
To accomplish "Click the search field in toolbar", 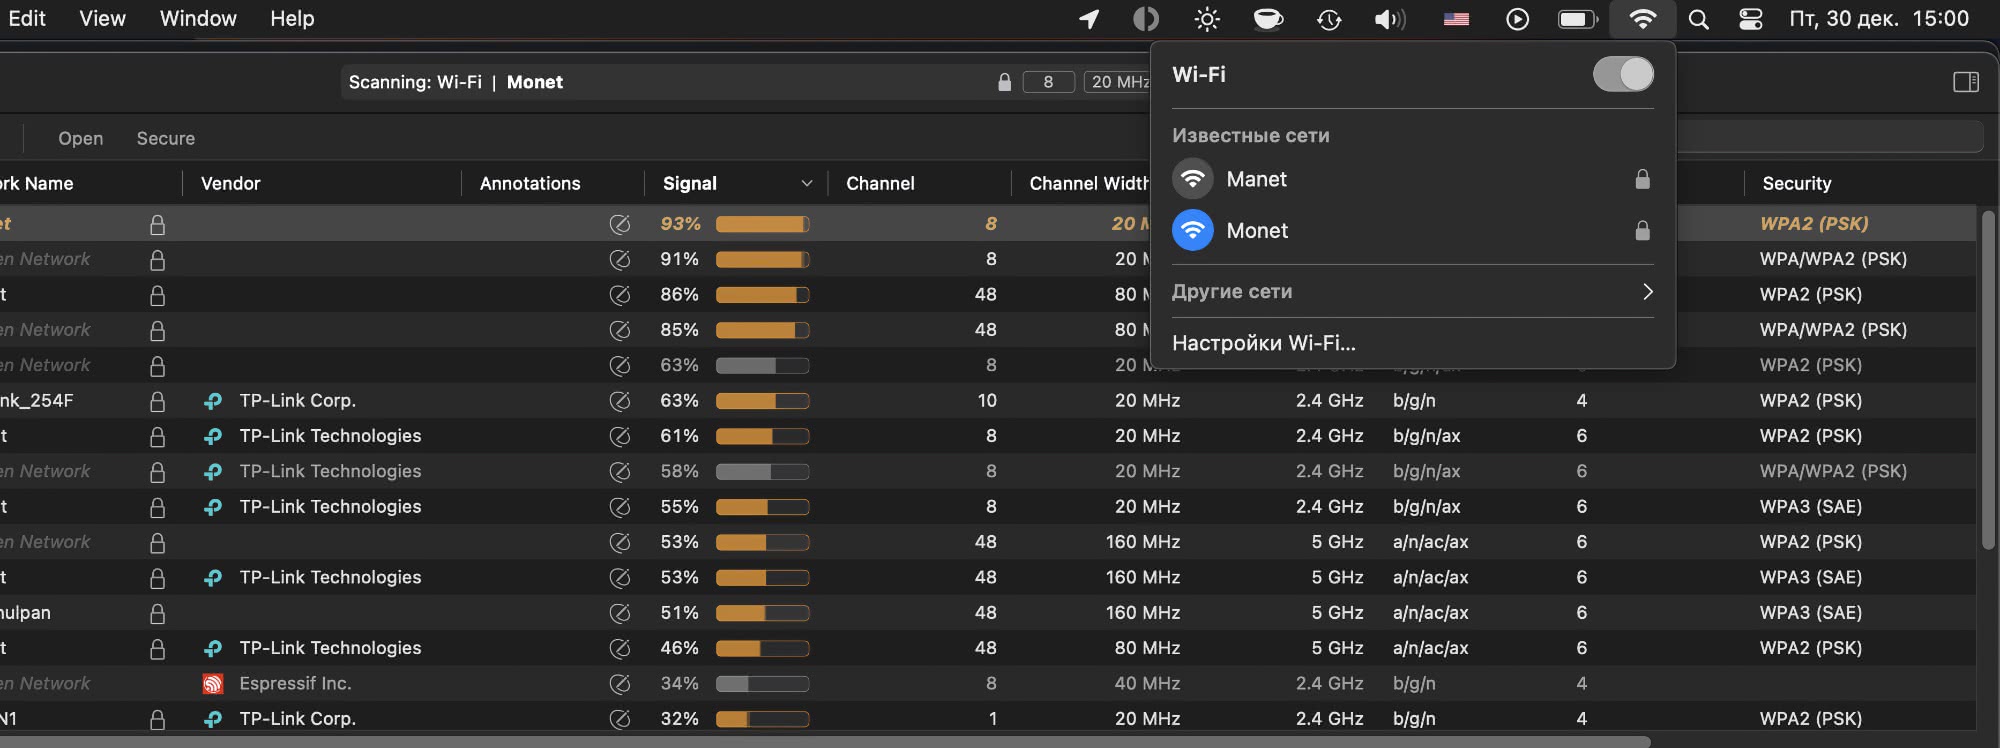I will [x=1830, y=137].
